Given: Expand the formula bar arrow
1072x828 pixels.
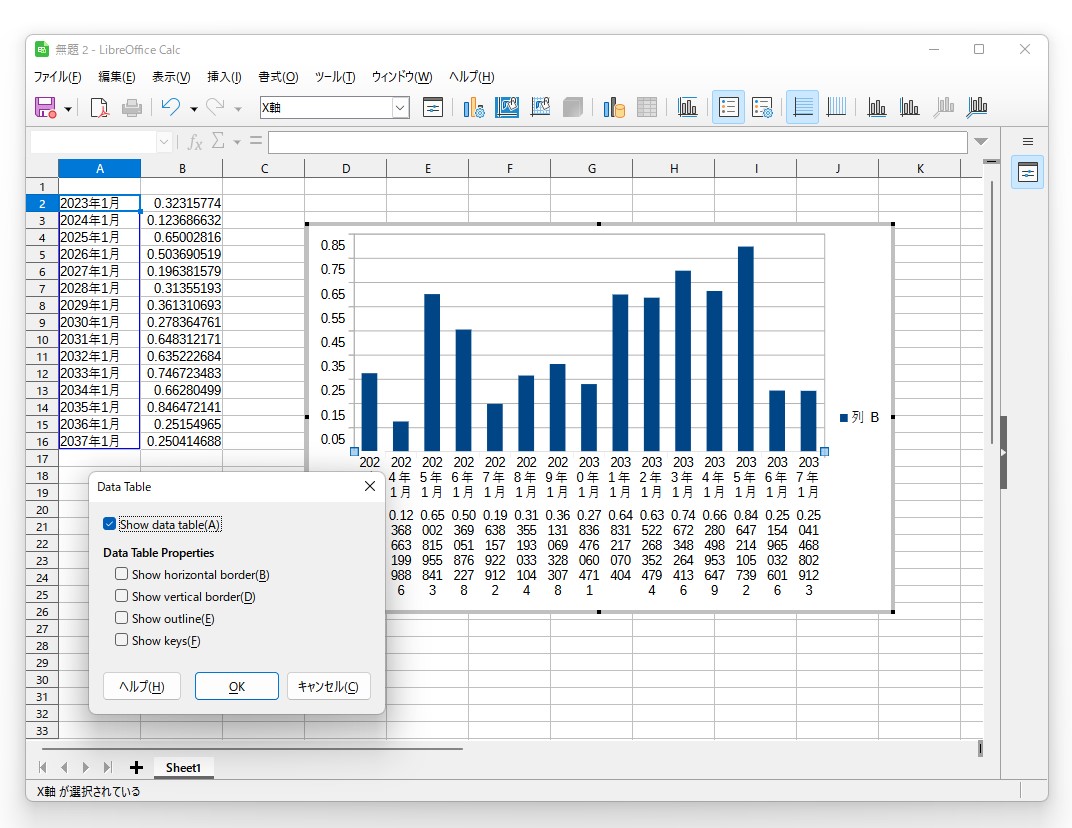Looking at the screenshot, I should (981, 142).
